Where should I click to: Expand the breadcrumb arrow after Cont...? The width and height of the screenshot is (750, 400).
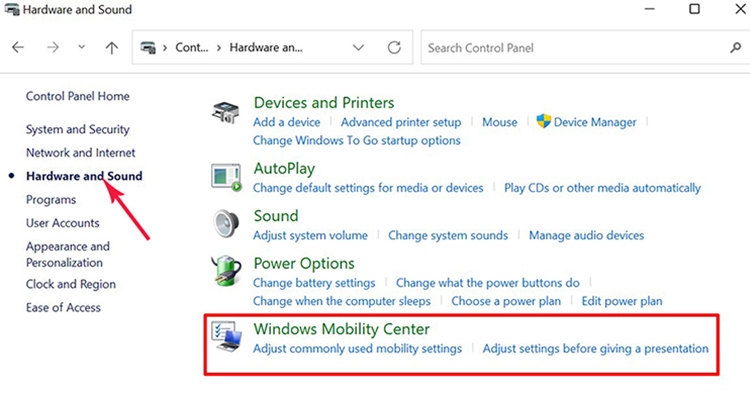(219, 48)
